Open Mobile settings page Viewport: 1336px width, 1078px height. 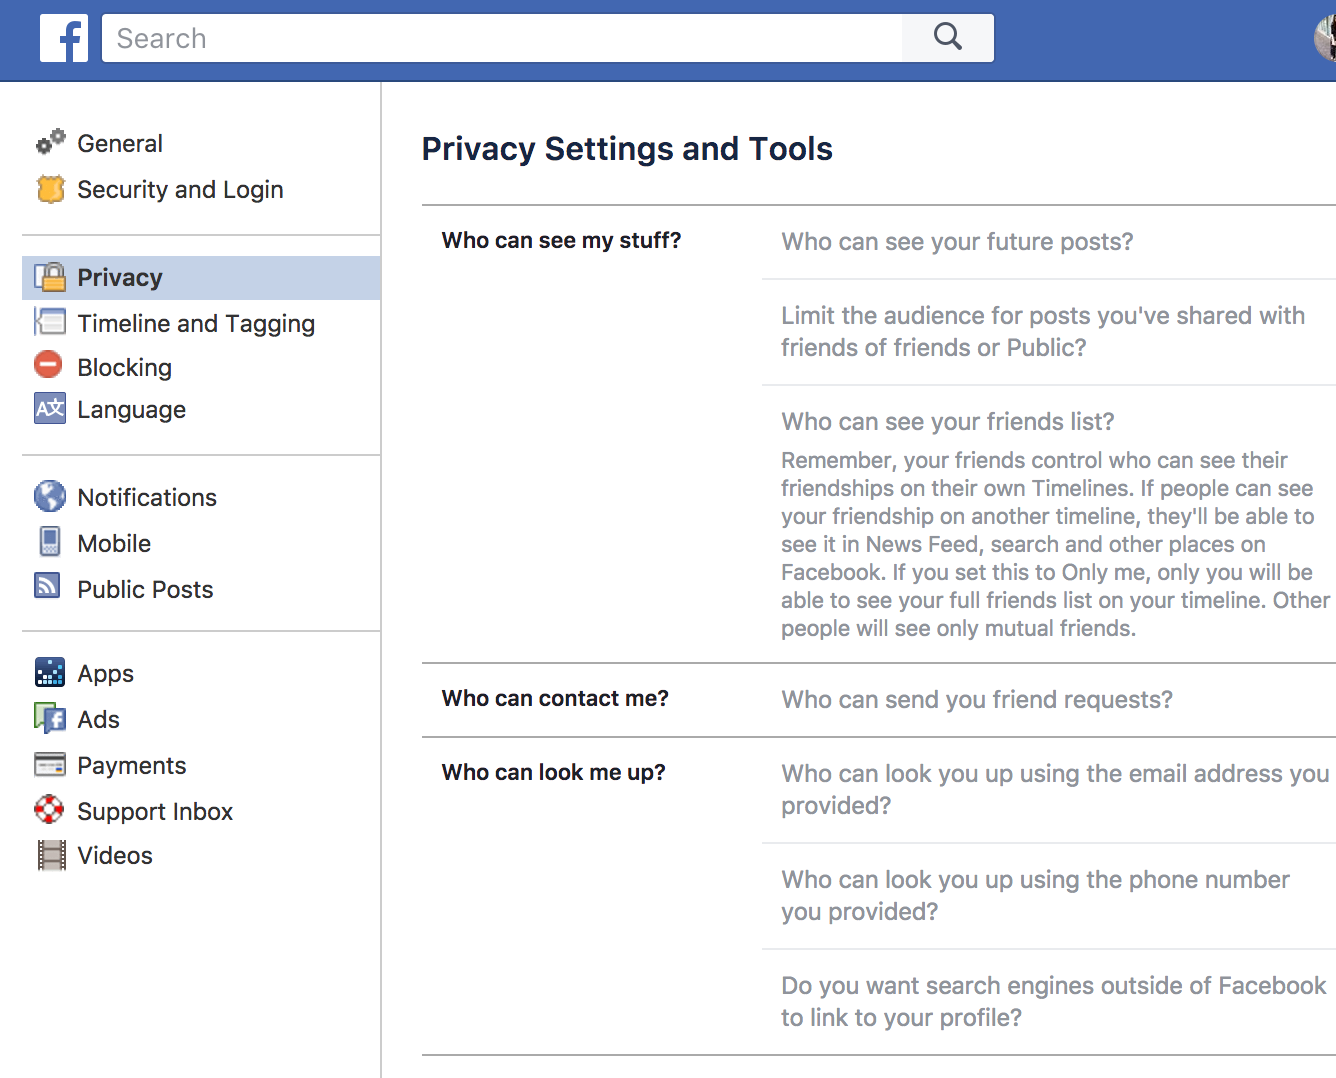pos(114,543)
